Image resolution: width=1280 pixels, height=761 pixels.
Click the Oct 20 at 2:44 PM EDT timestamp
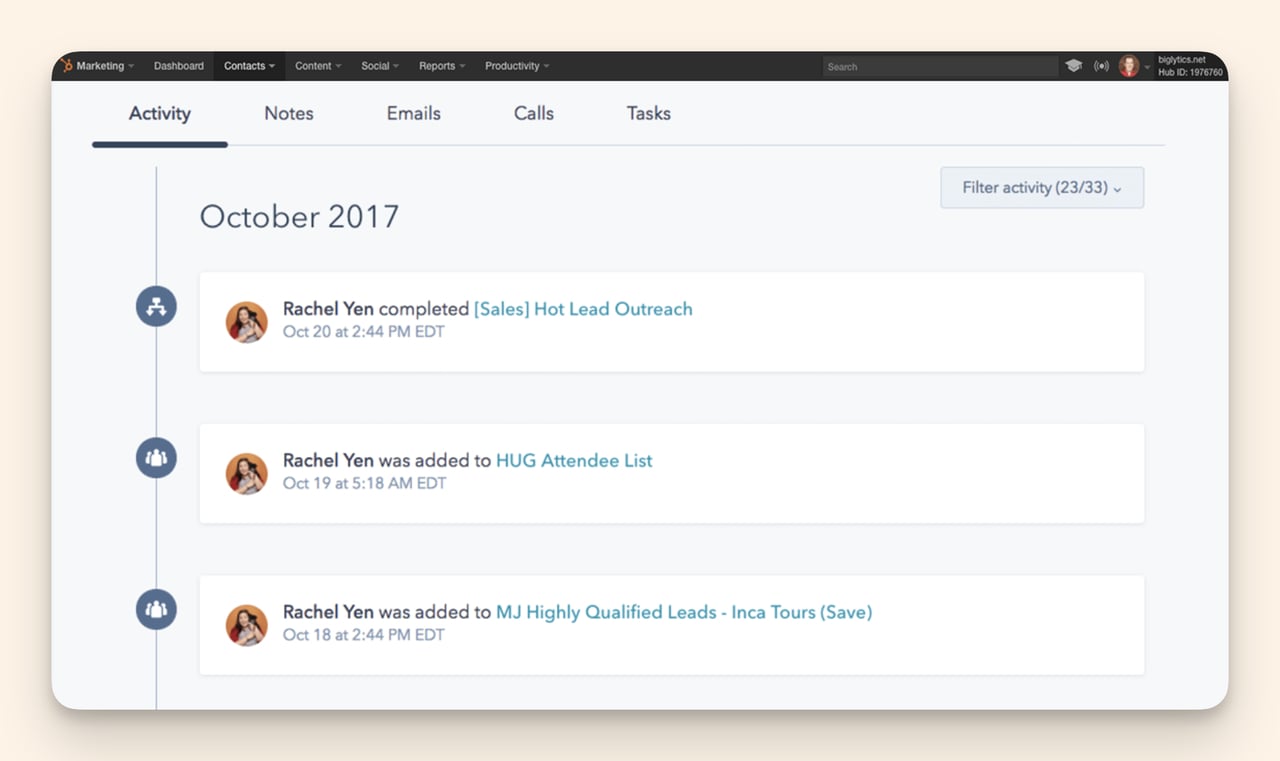(364, 332)
